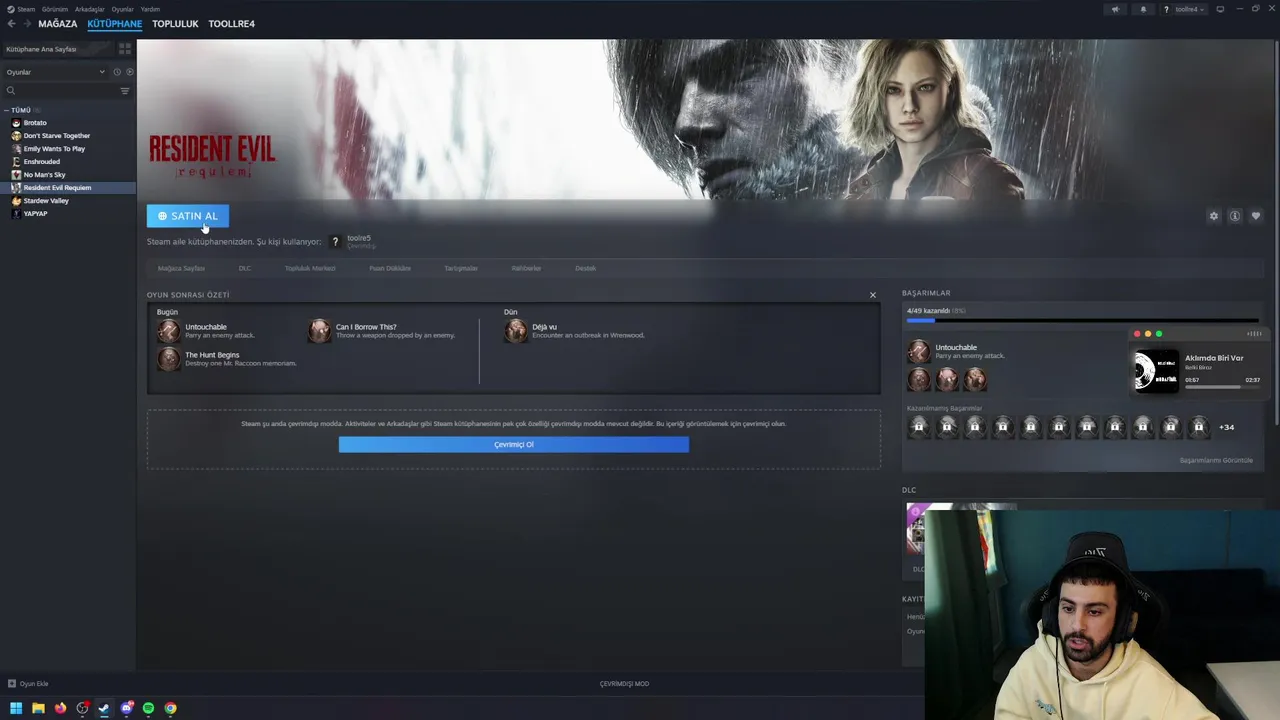This screenshot has width=1280, height=720.
Task: Click ÇEVRİMDIŞI MOD status text
Action: point(624,684)
